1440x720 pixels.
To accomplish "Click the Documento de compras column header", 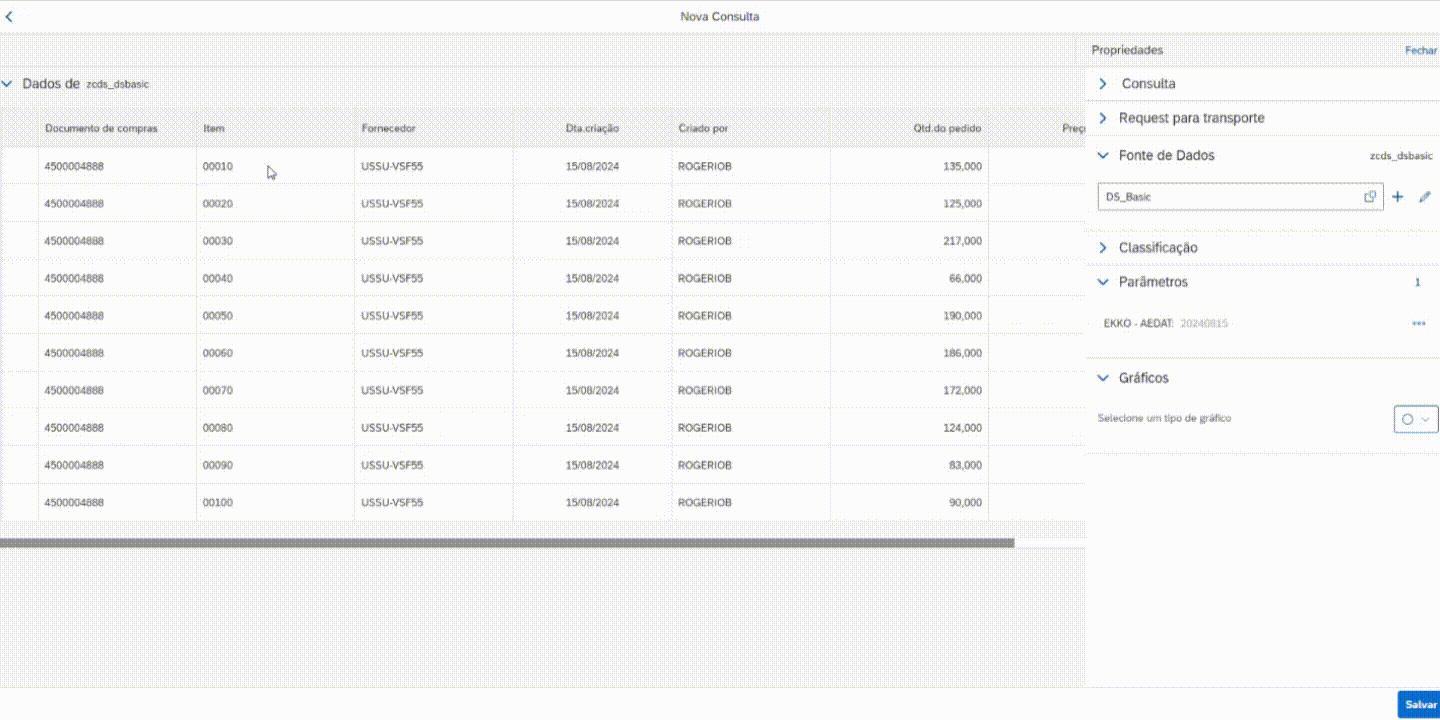I will coord(101,129).
